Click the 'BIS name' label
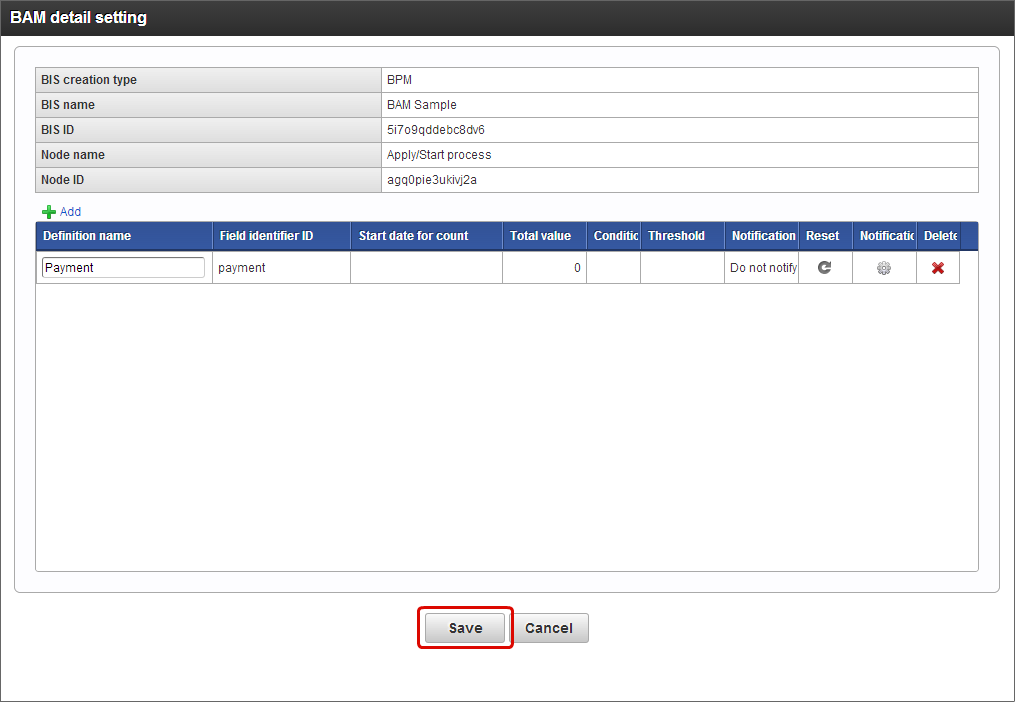Image resolution: width=1015 pixels, height=702 pixels. point(67,105)
